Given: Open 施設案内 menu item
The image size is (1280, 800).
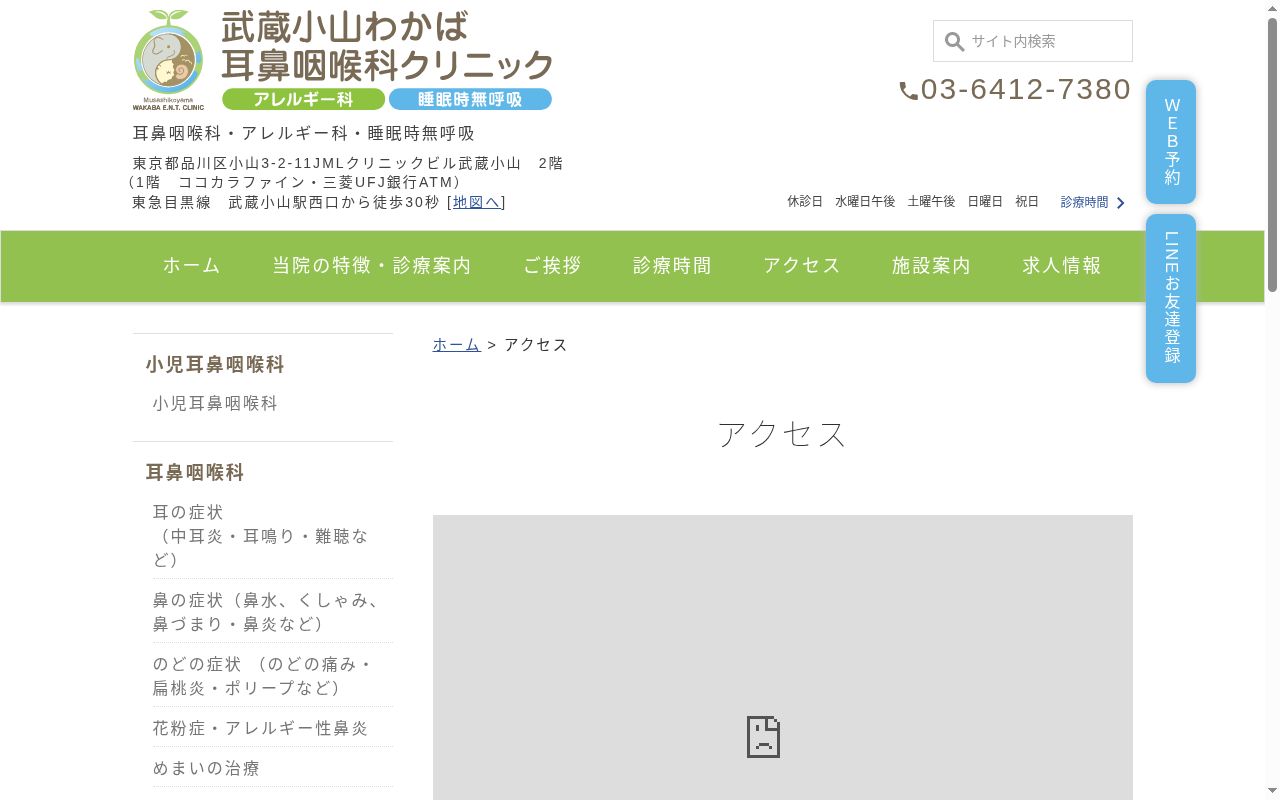Looking at the screenshot, I should (x=931, y=266).
